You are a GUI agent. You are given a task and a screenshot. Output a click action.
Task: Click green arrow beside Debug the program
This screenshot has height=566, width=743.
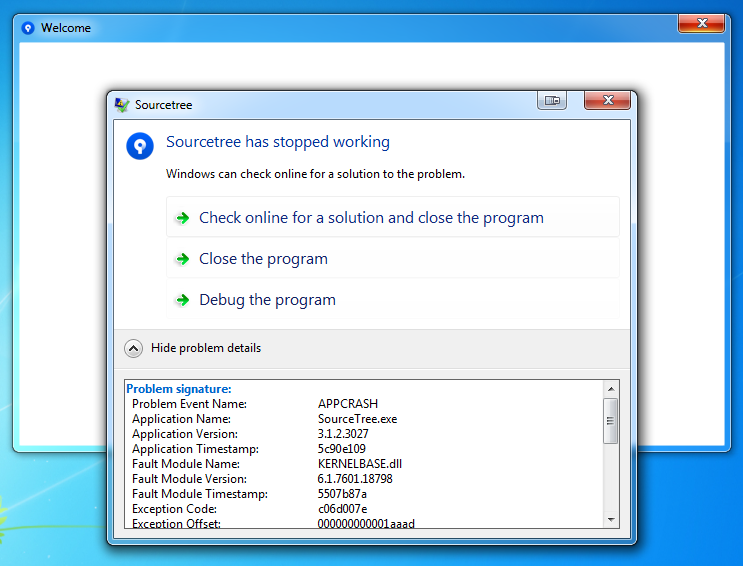182,300
